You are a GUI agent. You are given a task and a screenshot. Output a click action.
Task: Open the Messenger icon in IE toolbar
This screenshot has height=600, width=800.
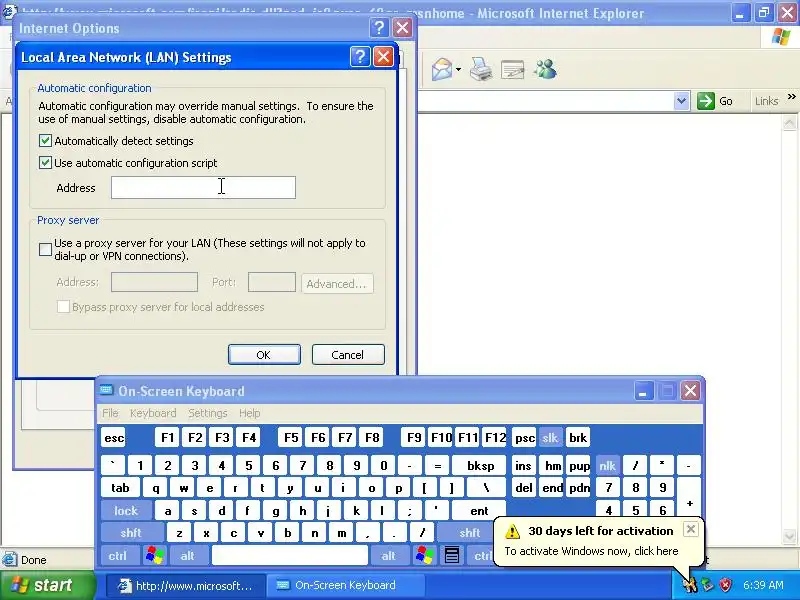click(545, 69)
